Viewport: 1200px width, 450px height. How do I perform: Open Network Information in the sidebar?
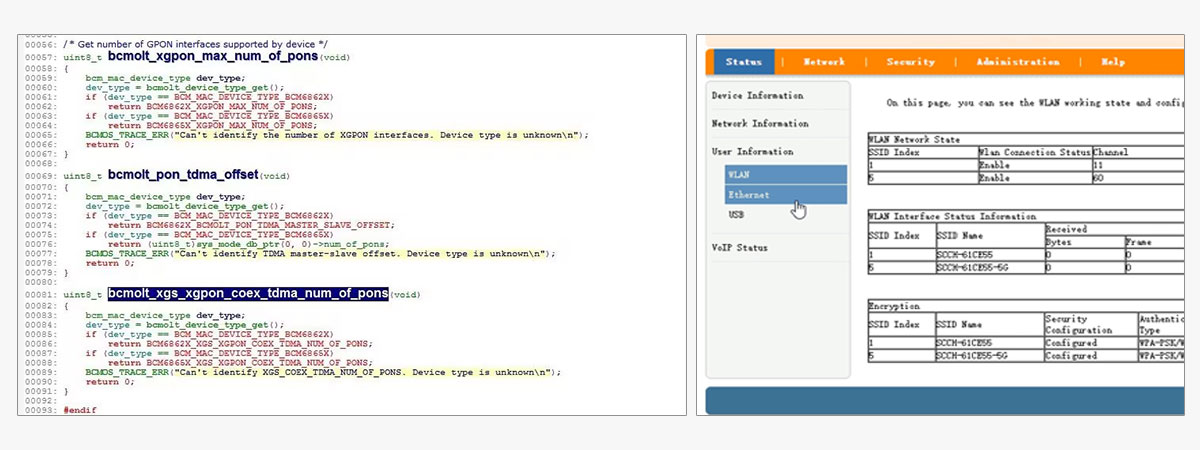[760, 124]
